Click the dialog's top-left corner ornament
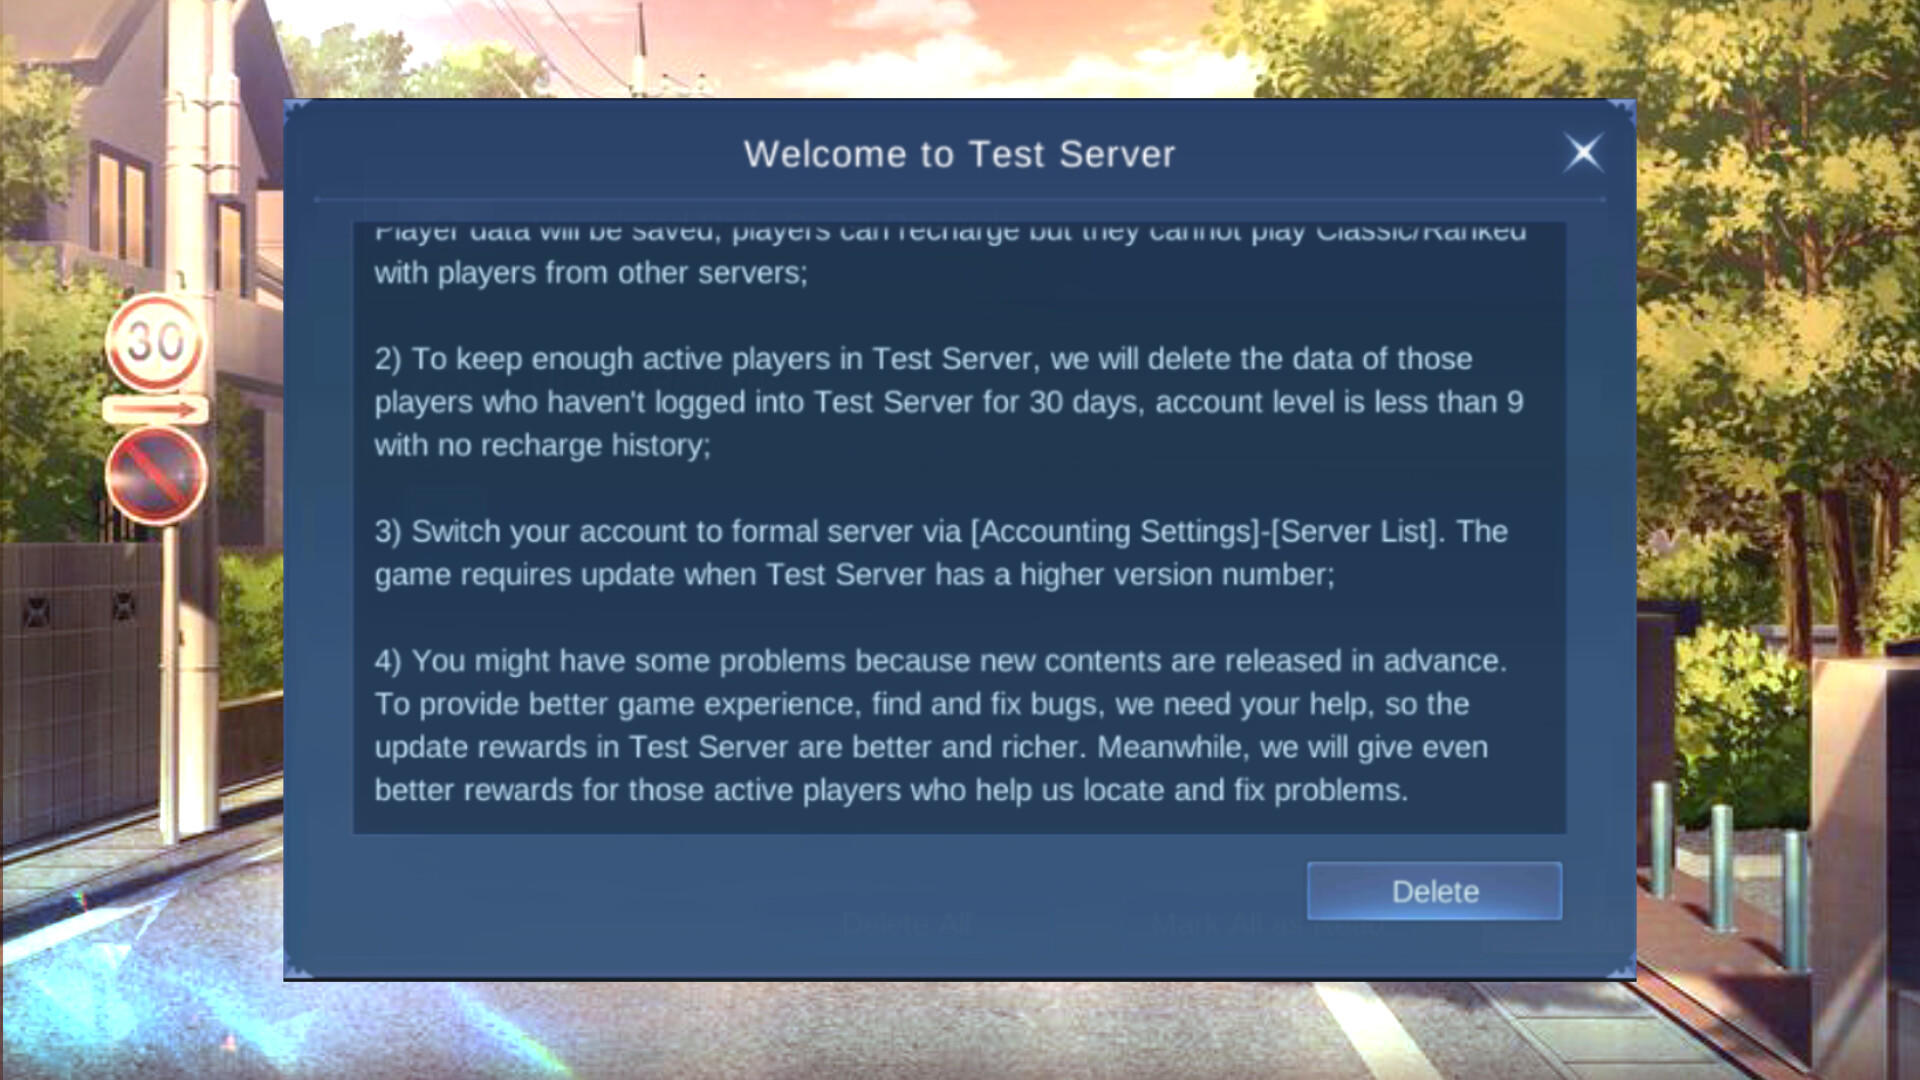This screenshot has height=1080, width=1920. coord(297,112)
